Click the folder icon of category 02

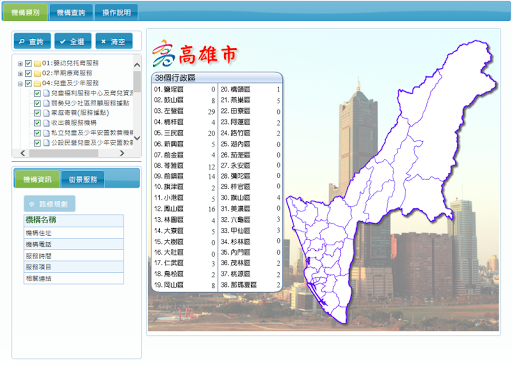(x=37, y=73)
